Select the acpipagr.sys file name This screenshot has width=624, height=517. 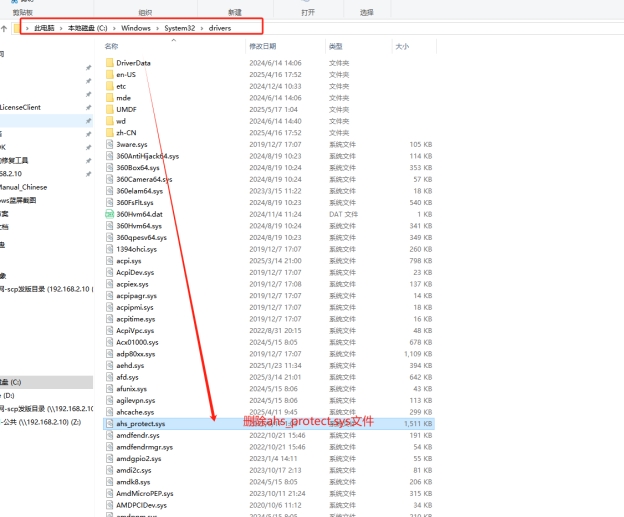point(136,296)
